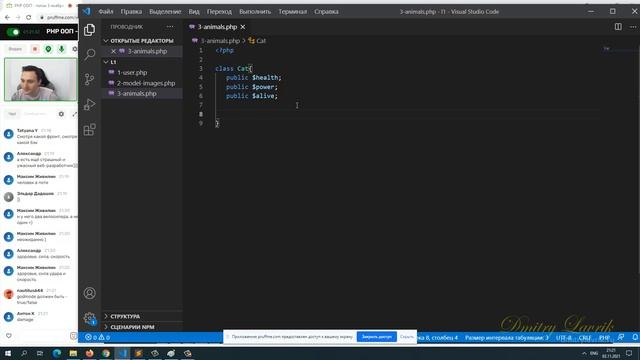This screenshot has width=640, height=360.
Task: Click the presenter webcam thumbnail
Action: click(40, 79)
